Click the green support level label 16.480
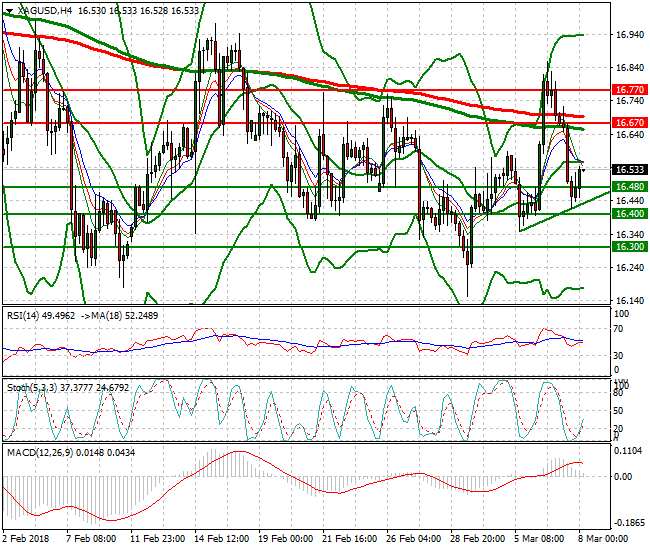The image size is (650, 550). point(630,187)
